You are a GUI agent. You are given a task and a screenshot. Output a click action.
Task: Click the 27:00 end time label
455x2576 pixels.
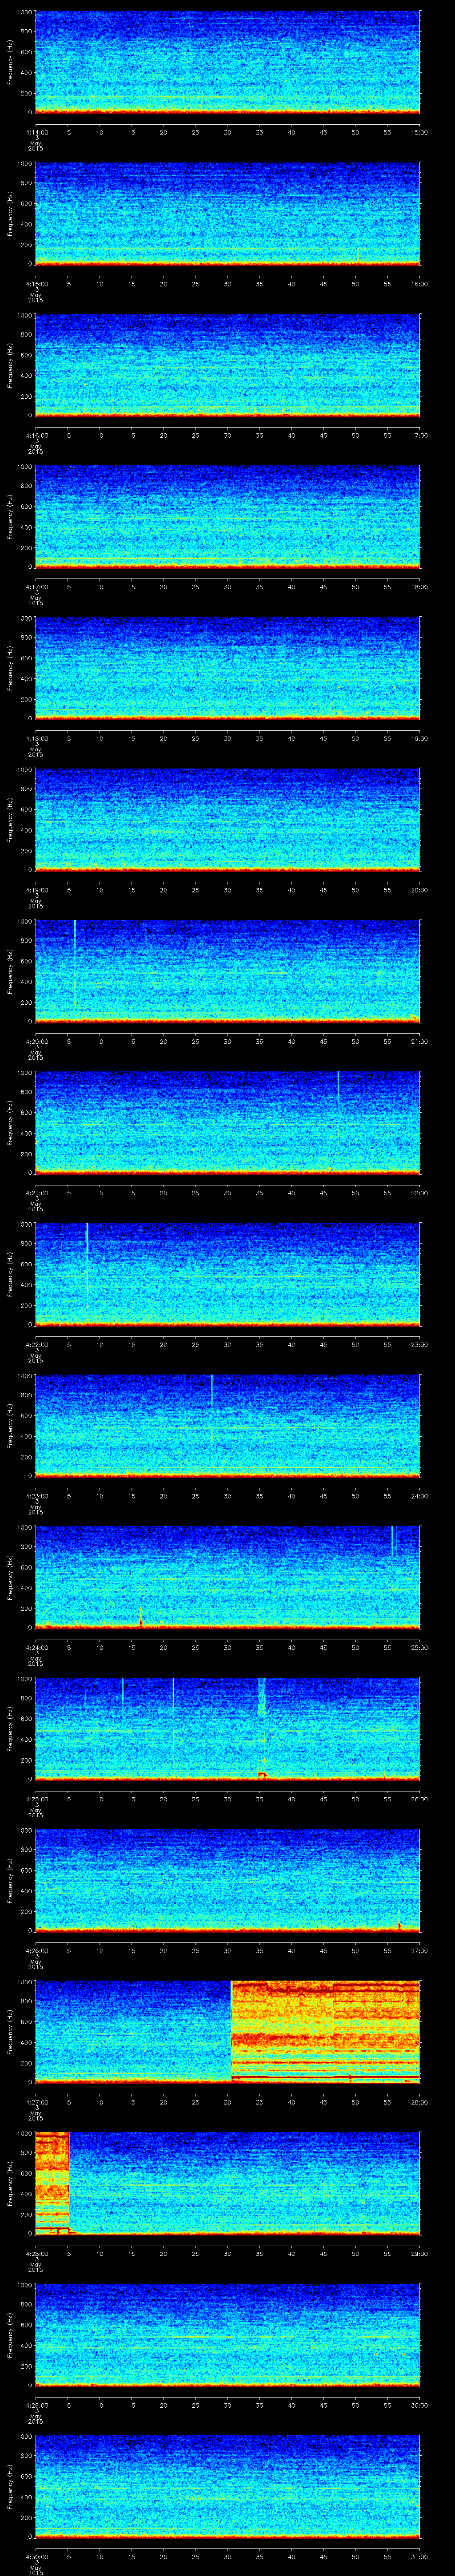tap(420, 1950)
